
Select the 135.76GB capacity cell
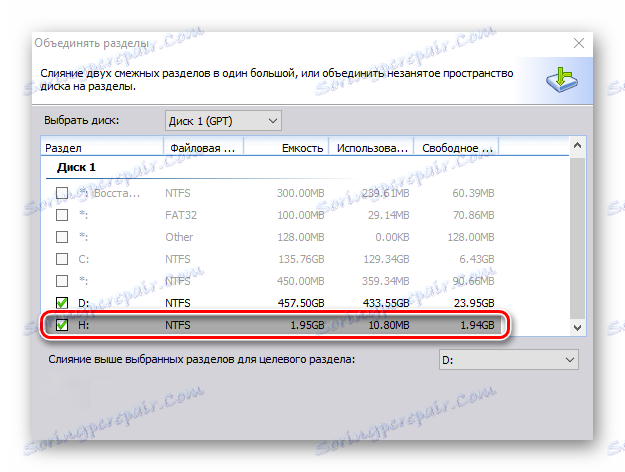click(x=301, y=260)
